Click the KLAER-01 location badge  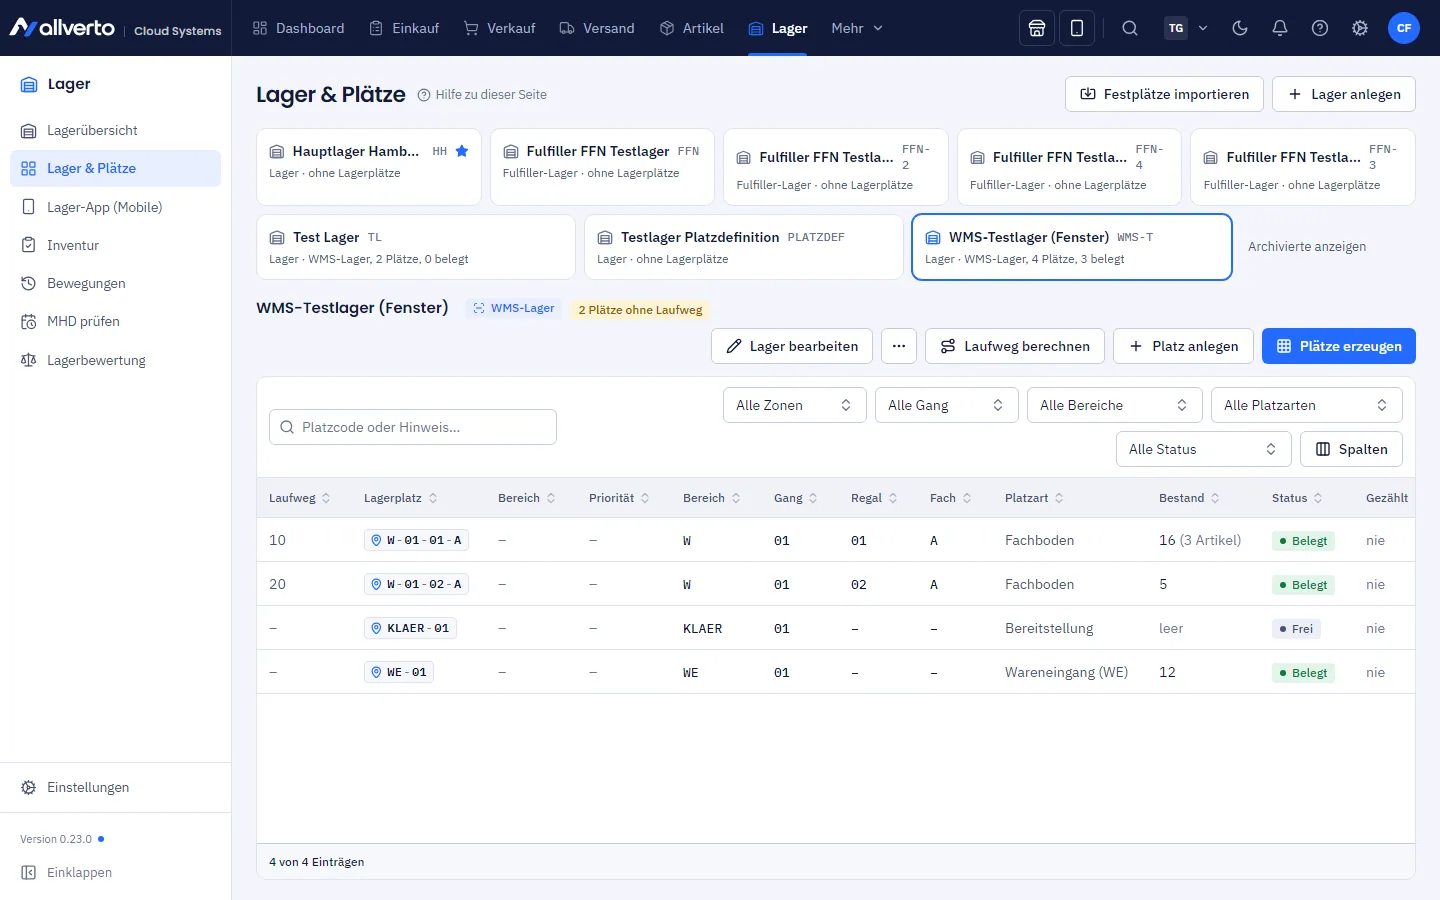410,628
